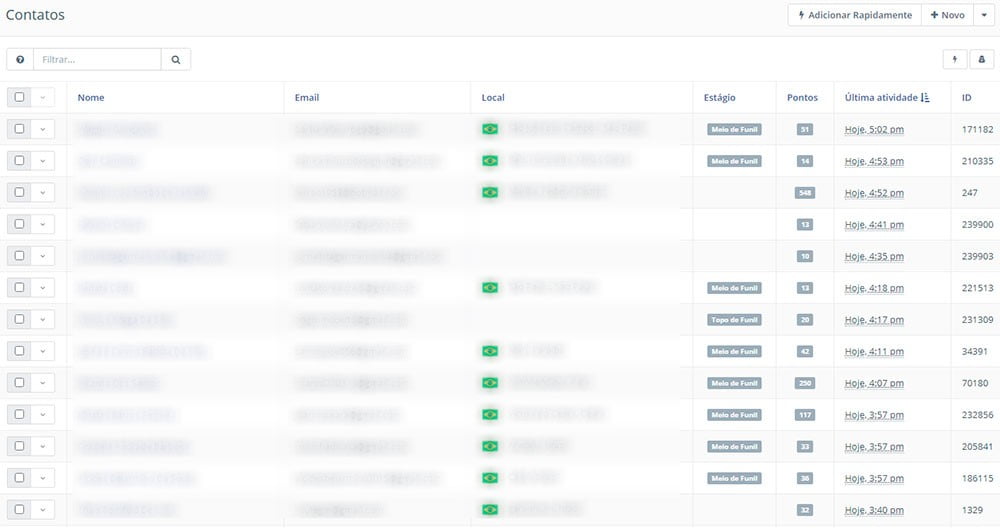Open the Hoje, 5:02 pm activity link
Viewport: 1000px width, 528px height.
tap(874, 130)
